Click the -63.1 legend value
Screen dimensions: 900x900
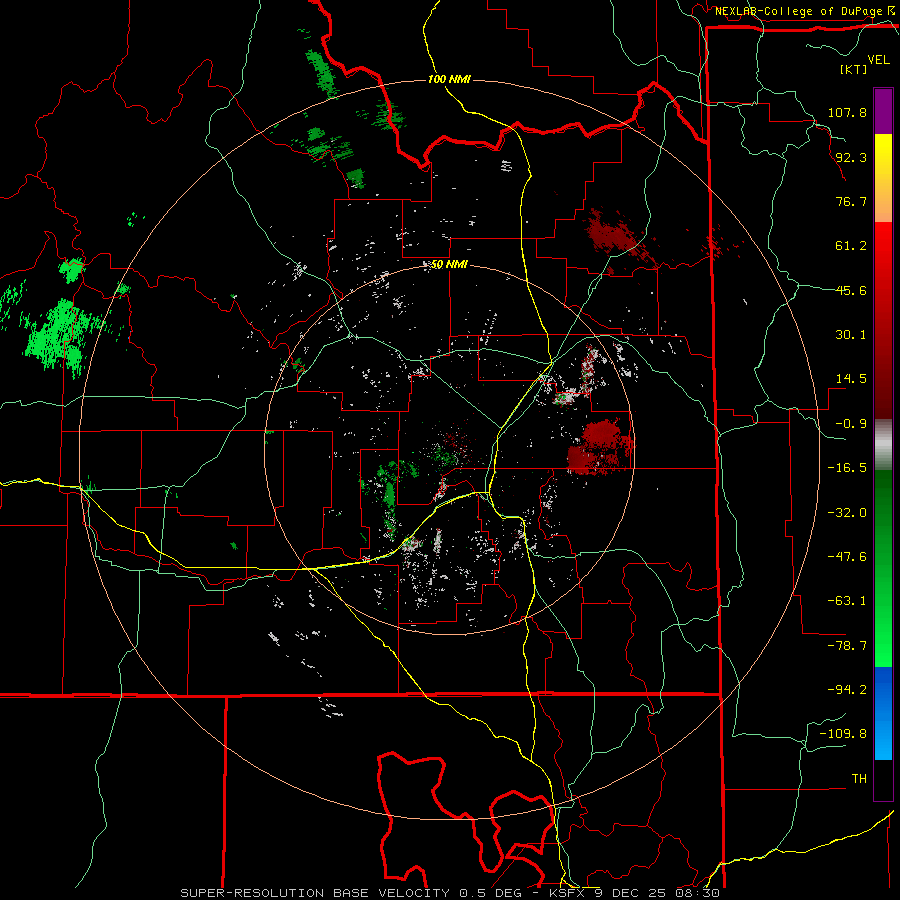(x=847, y=601)
